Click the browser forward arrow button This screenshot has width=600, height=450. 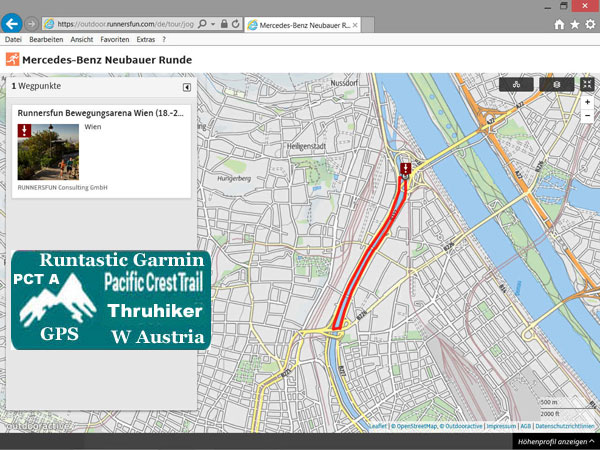pos(31,24)
